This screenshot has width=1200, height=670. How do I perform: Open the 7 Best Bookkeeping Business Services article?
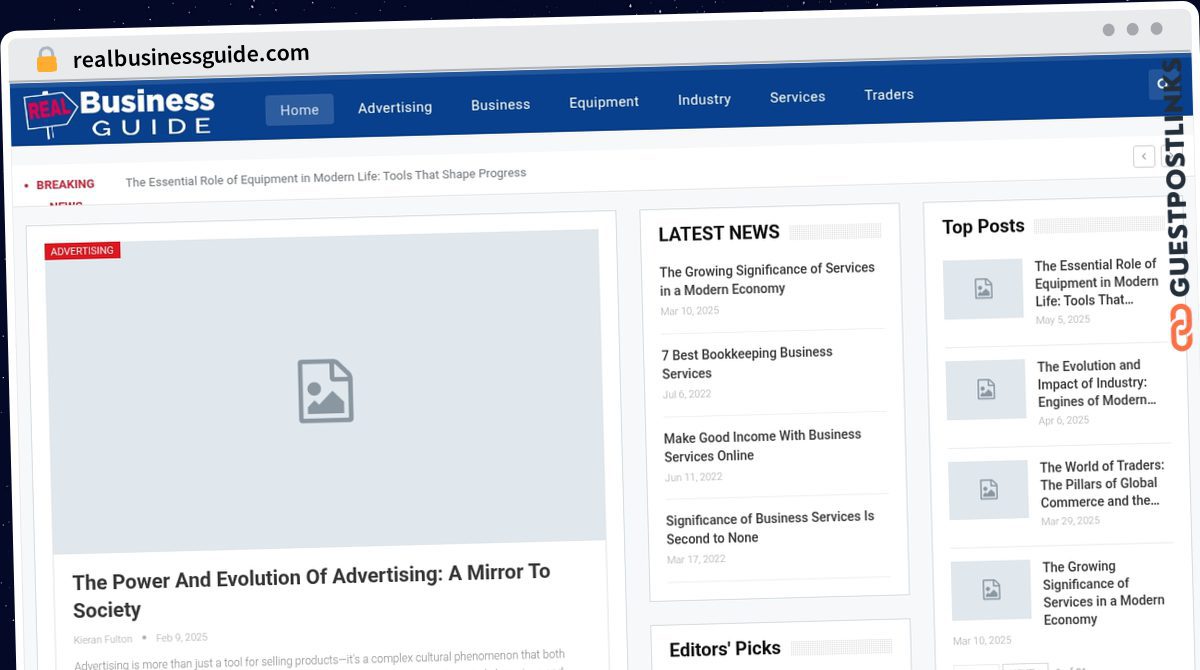point(747,363)
